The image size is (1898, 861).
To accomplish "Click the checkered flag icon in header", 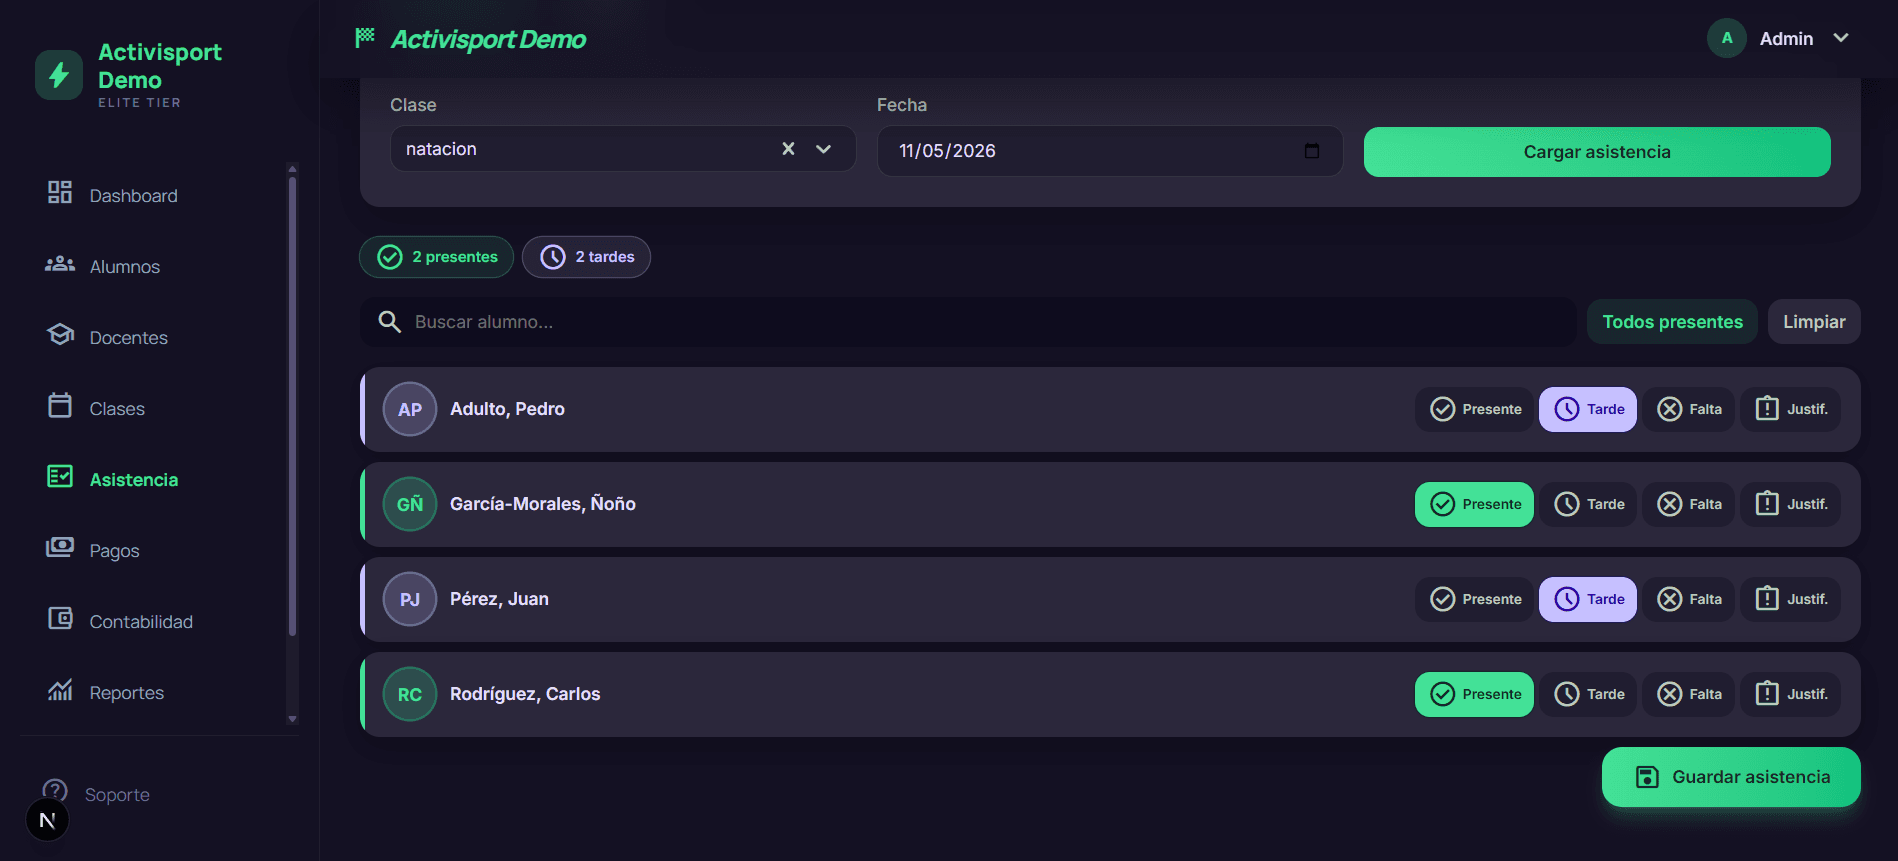I will (365, 37).
